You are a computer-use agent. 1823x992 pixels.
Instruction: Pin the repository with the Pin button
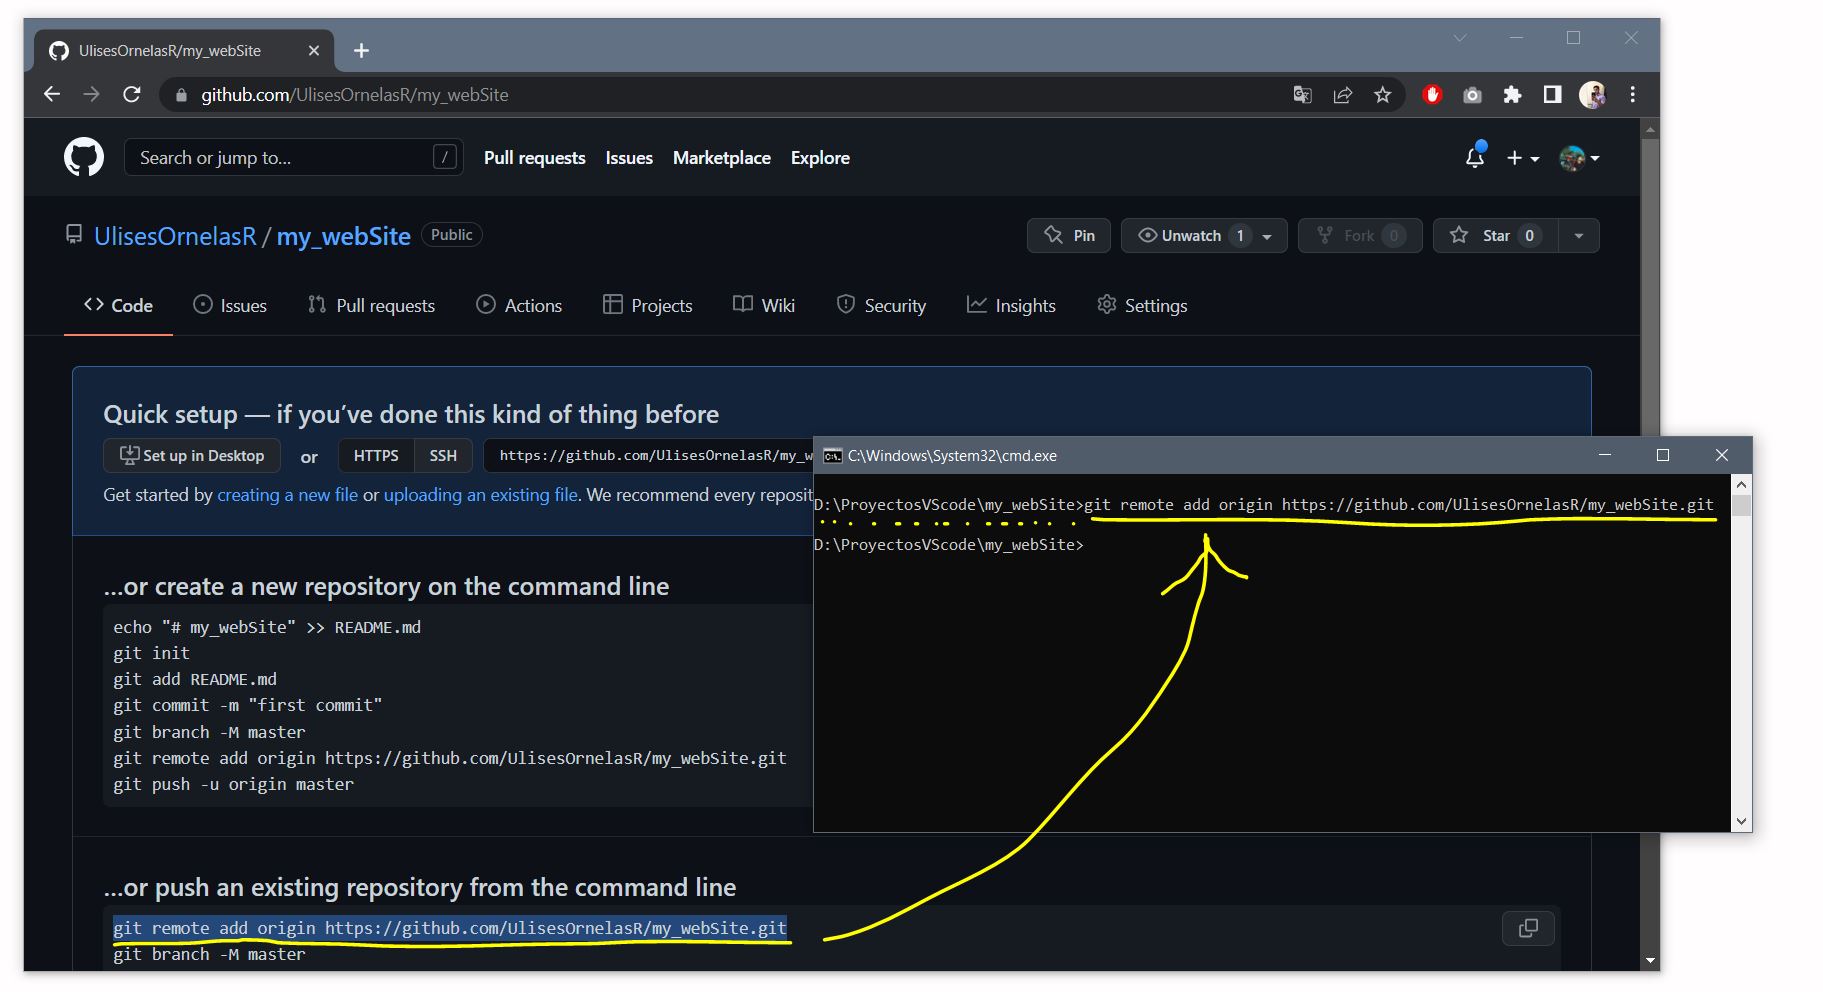pyautogui.click(x=1069, y=235)
